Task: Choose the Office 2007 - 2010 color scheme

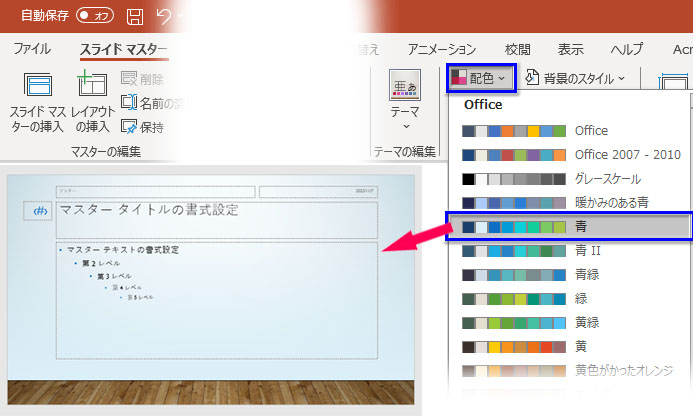Action: pos(570,155)
